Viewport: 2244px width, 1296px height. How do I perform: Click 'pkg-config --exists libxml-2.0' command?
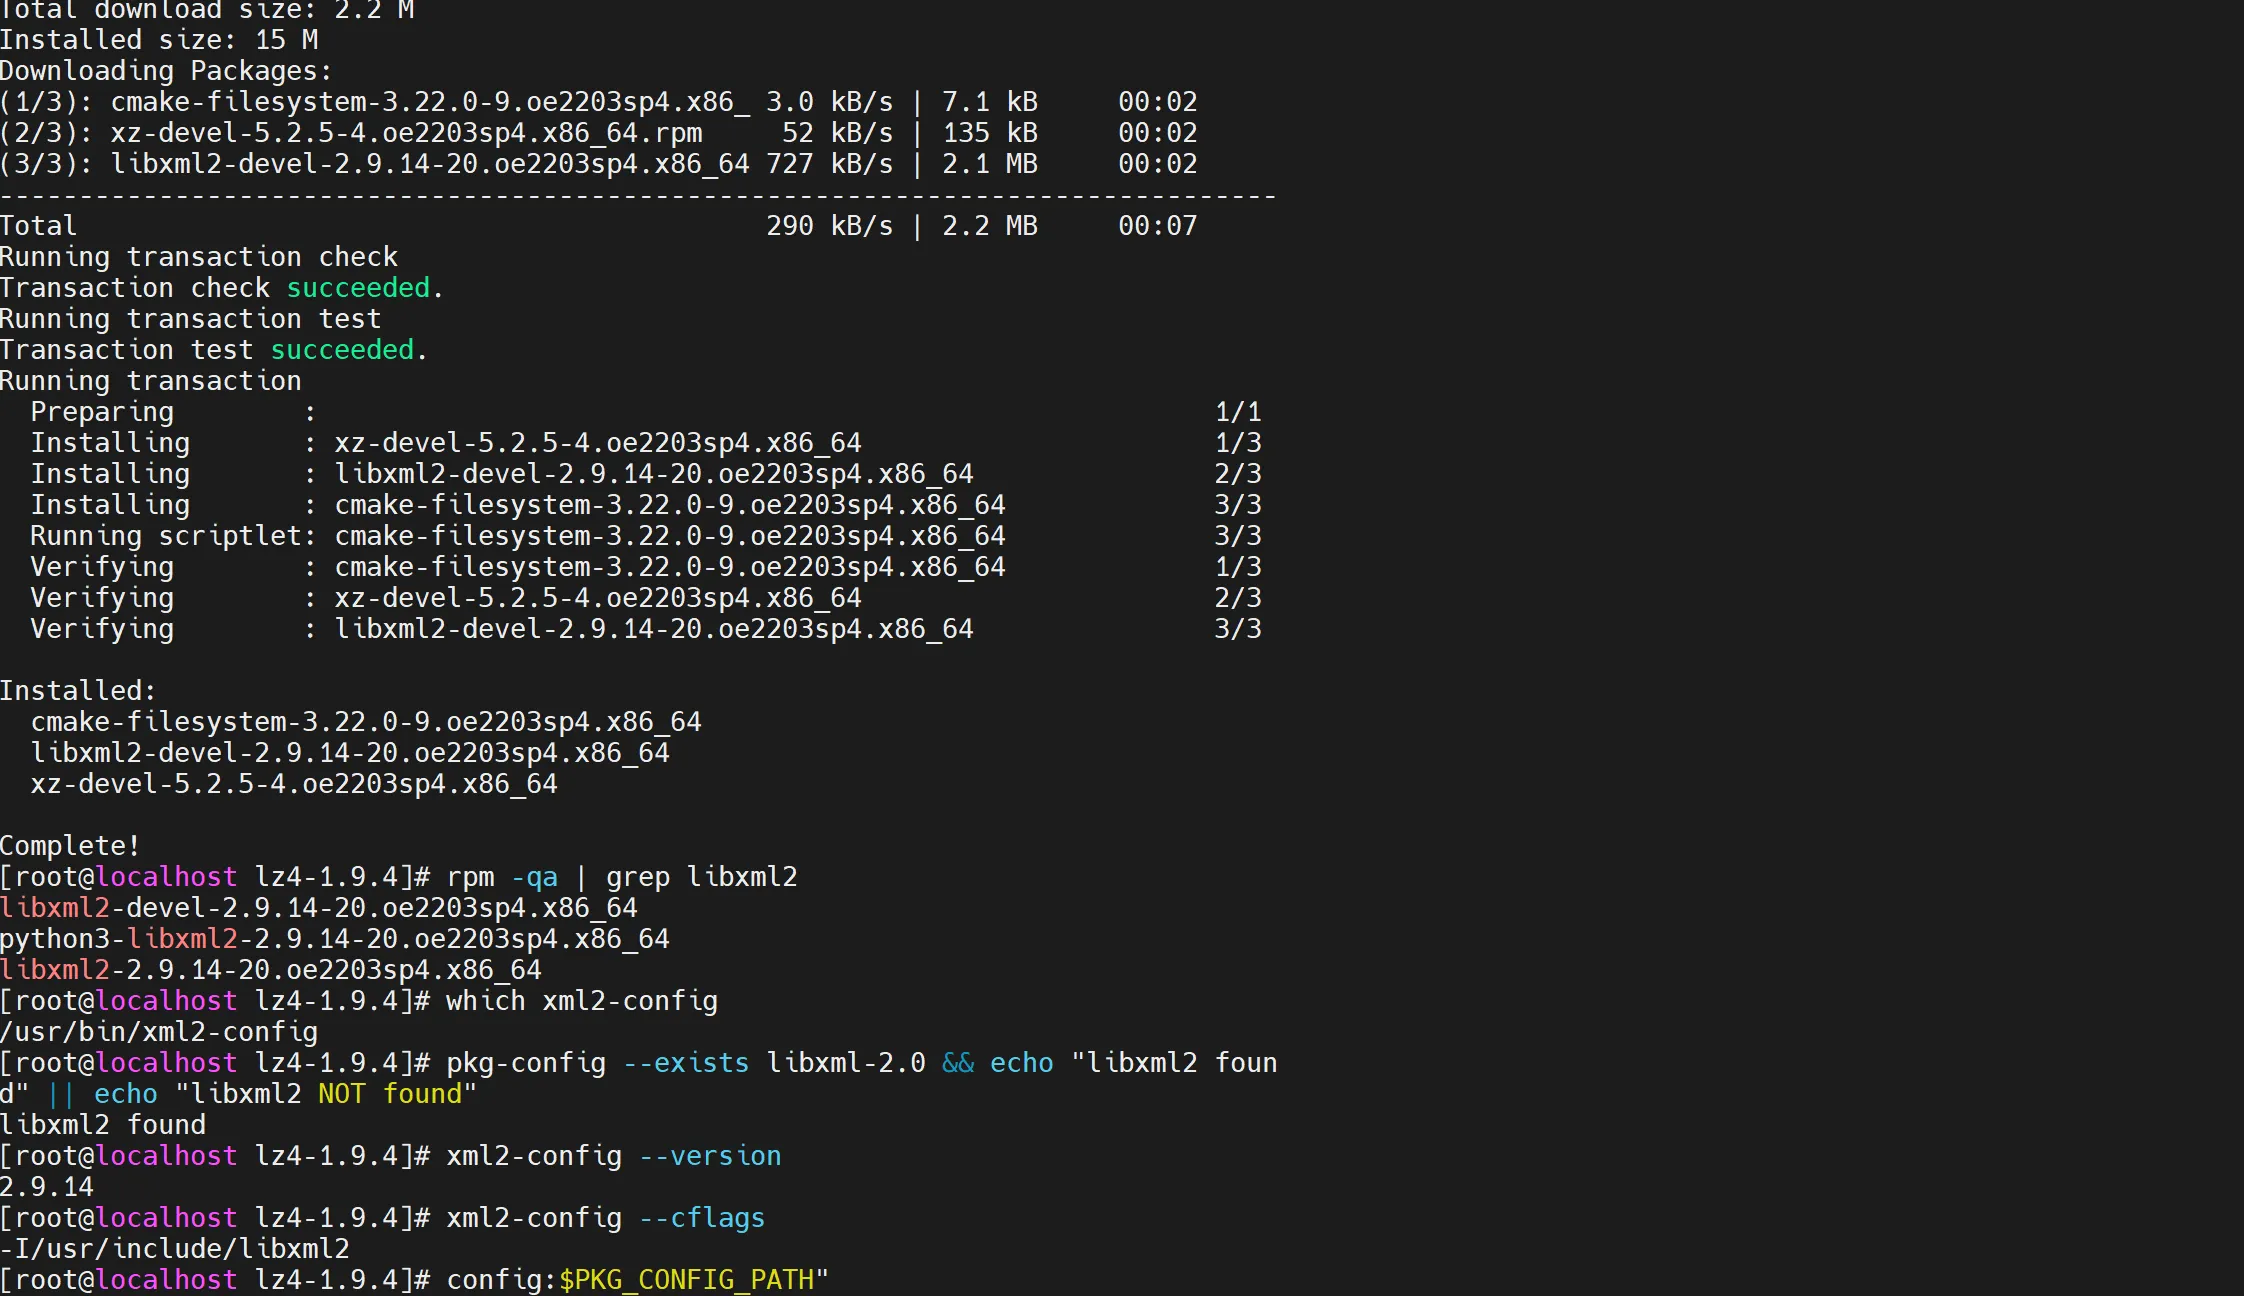click(686, 1063)
